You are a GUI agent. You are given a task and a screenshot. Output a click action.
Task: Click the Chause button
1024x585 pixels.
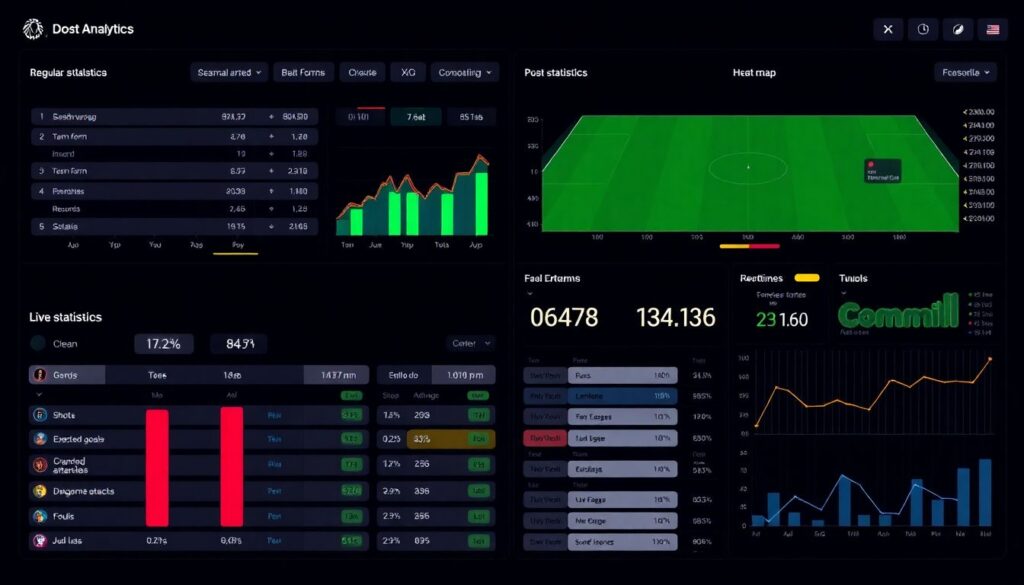(x=361, y=72)
